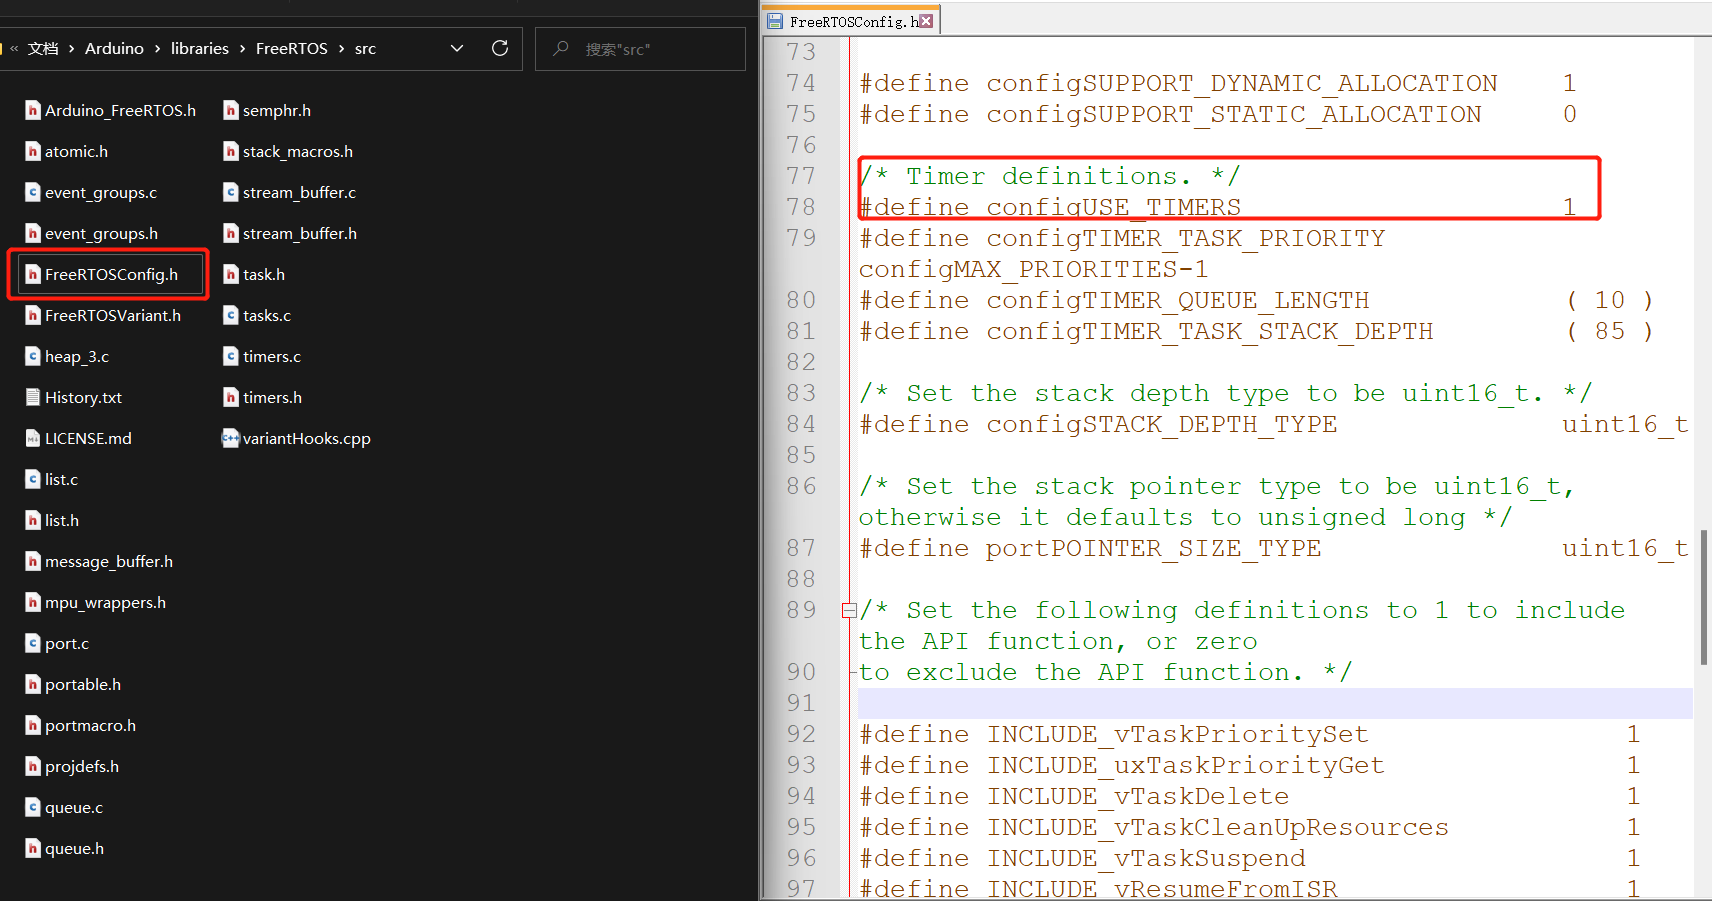Expand the chevron after 文档 in breadcrumb
The height and width of the screenshot is (901, 1712).
(72, 48)
